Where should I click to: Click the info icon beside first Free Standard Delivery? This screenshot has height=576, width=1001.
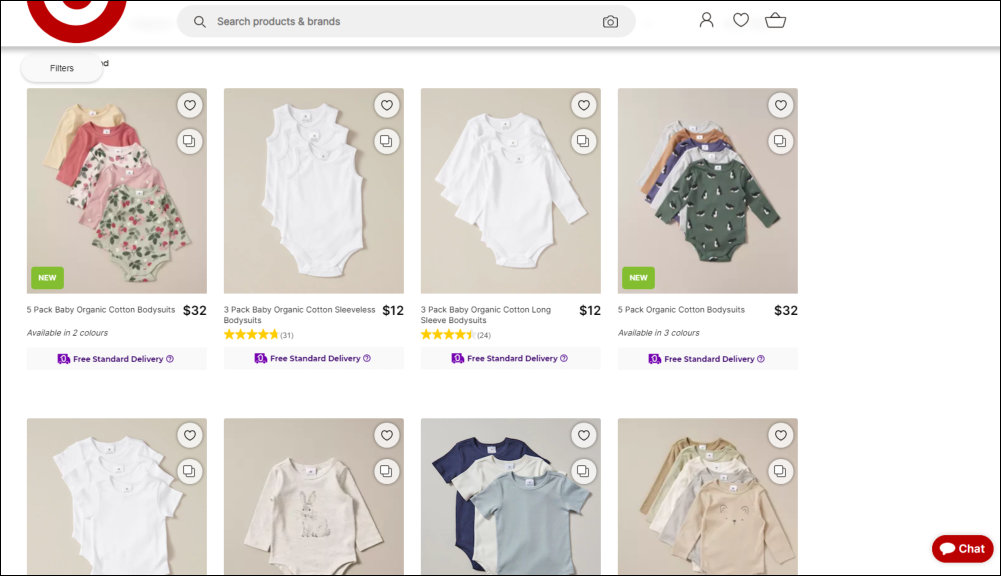(170, 359)
